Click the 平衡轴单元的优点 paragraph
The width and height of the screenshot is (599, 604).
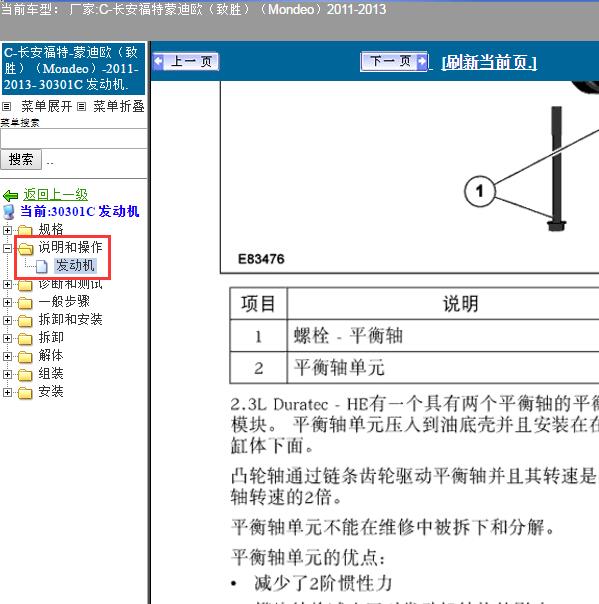pyautogui.click(x=308, y=557)
